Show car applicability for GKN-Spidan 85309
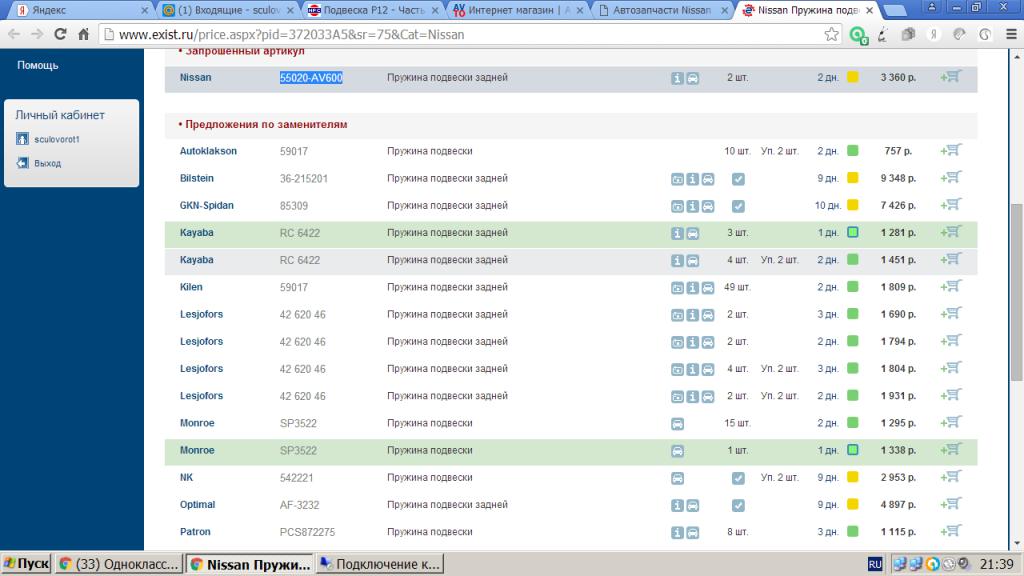The image size is (1024, 576). 708,206
